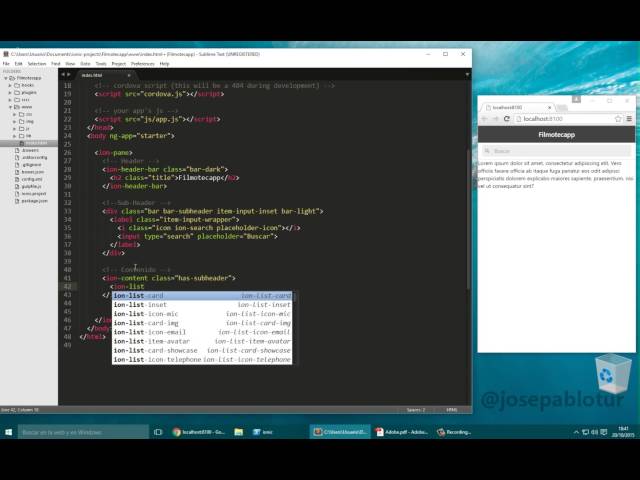Go to the previous tab with the left arrow
Image resolution: width=640 pixels, height=480 pixels.
(x=63, y=75)
